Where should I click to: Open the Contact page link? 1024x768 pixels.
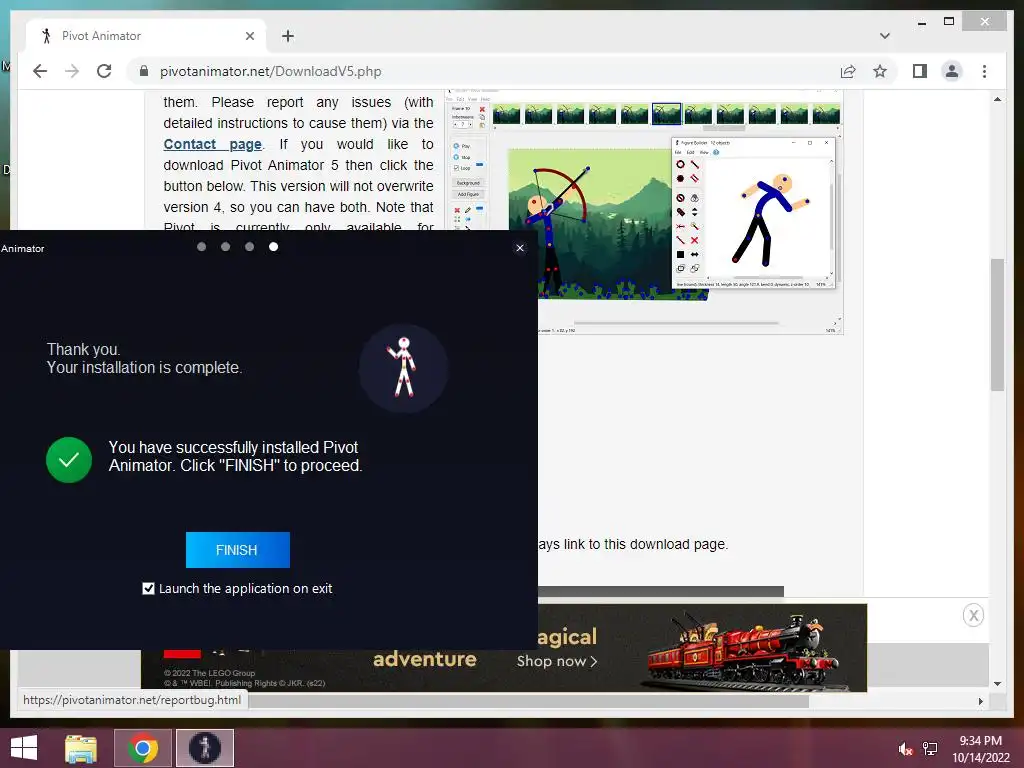212,144
